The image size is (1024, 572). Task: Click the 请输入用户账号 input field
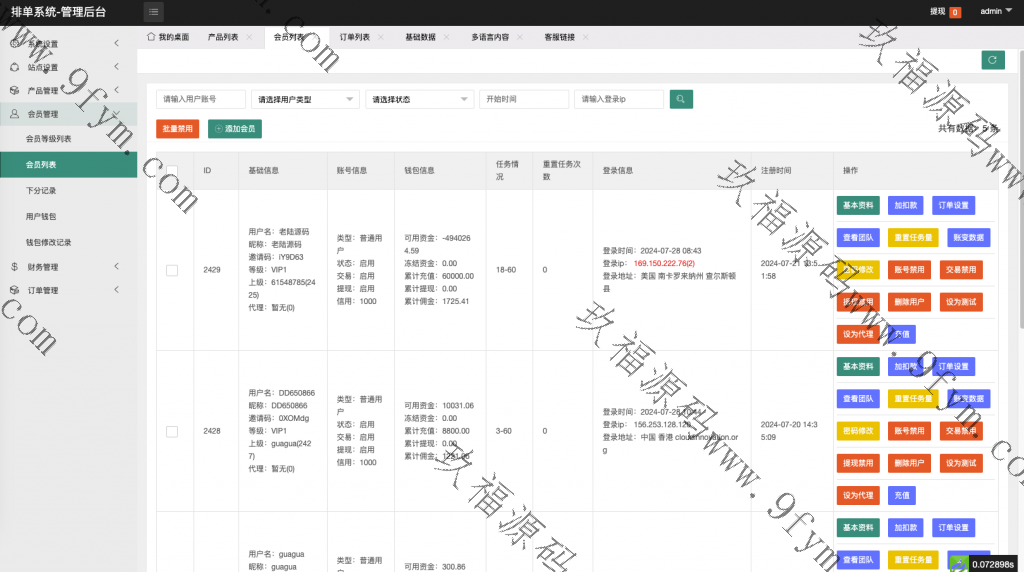[x=201, y=99]
